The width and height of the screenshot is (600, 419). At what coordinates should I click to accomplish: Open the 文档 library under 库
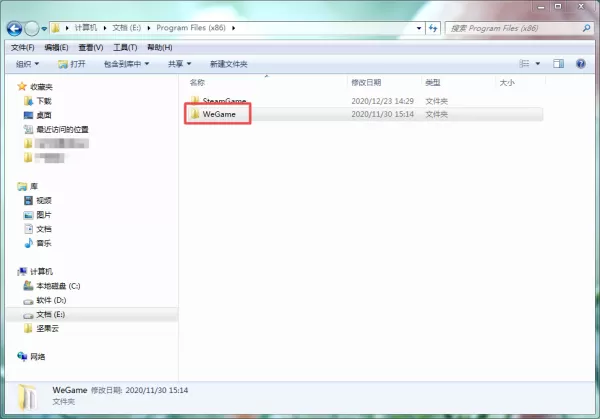pos(44,229)
